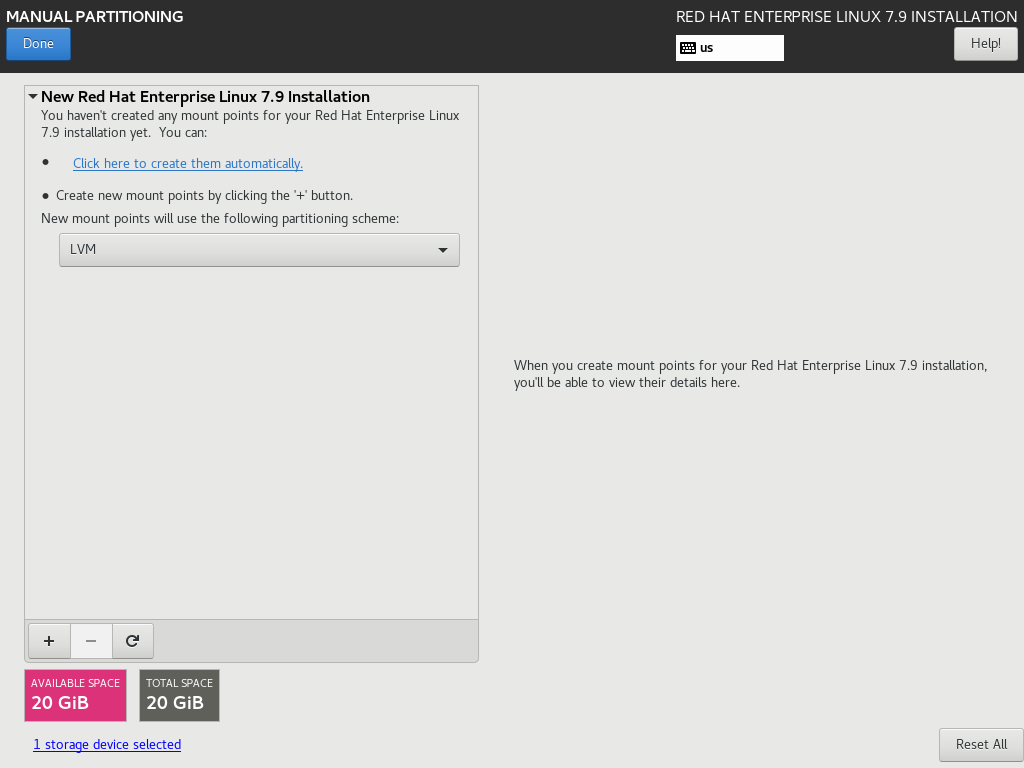Click the 'Create new mount points by clicking' text
Viewport: 1024px width, 768px height.
[204, 195]
